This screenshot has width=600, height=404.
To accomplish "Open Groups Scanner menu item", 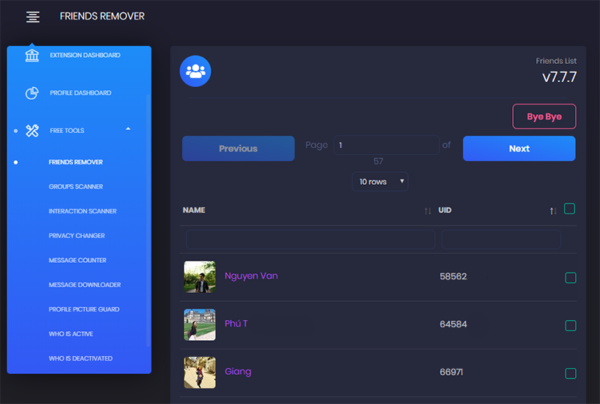I will click(x=75, y=187).
